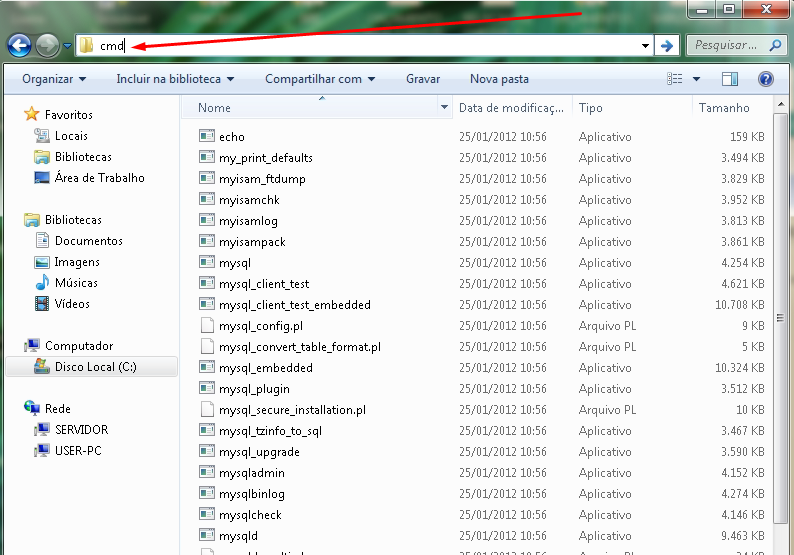Viewport: 794px width, 555px height.
Task: Sort by the Tamanho column header
Action: coord(732,107)
